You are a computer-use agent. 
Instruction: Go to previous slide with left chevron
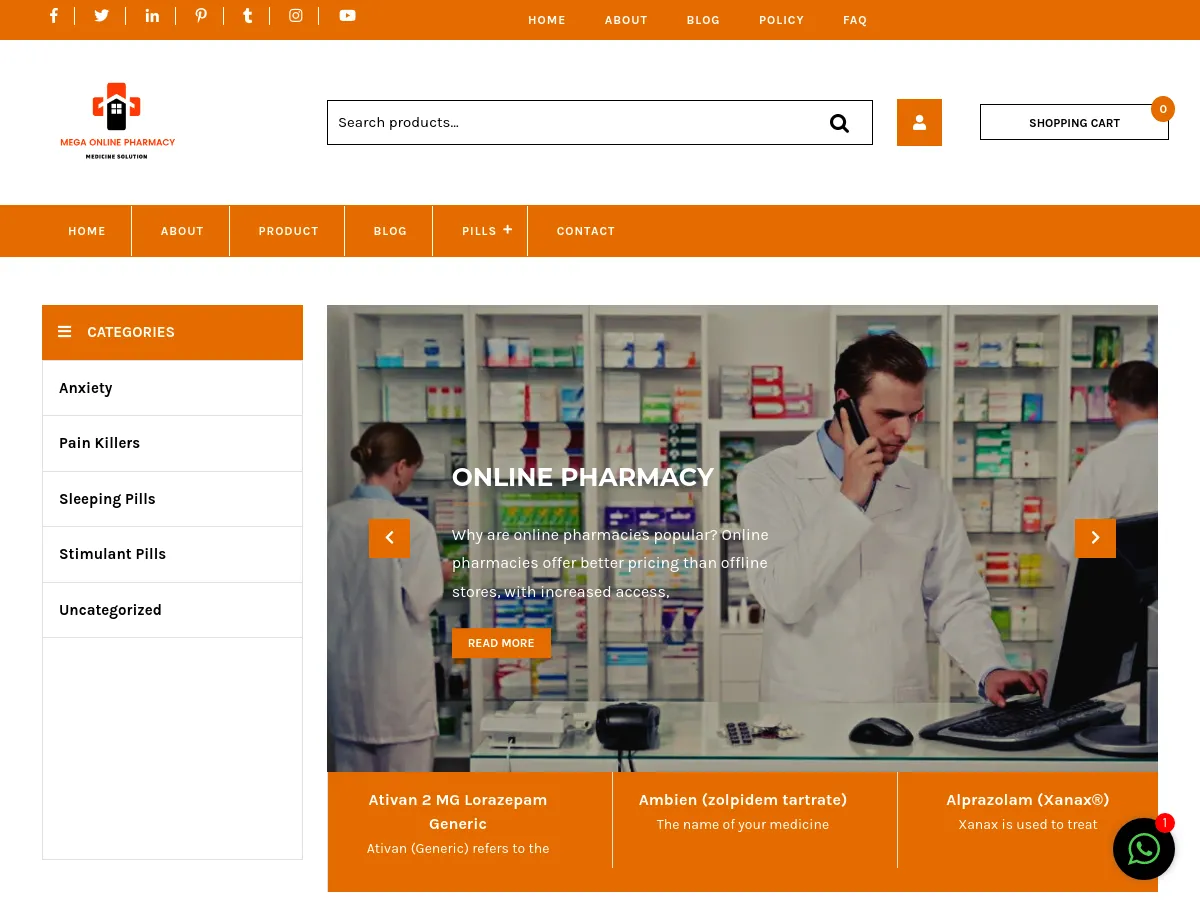[x=389, y=538]
